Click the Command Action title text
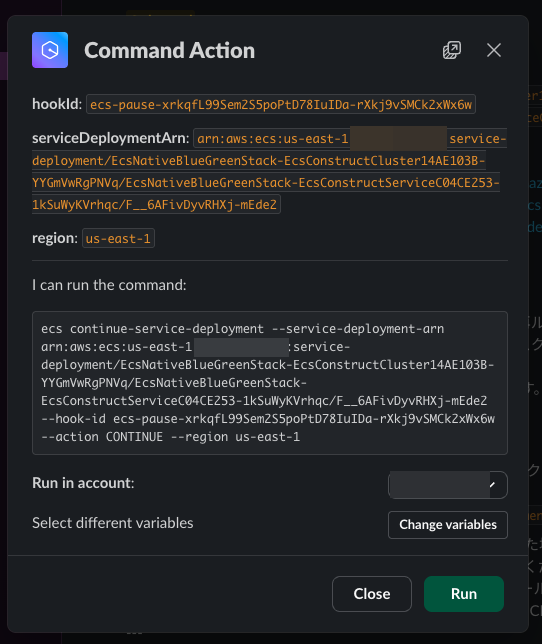This screenshot has width=542, height=644. [170, 51]
